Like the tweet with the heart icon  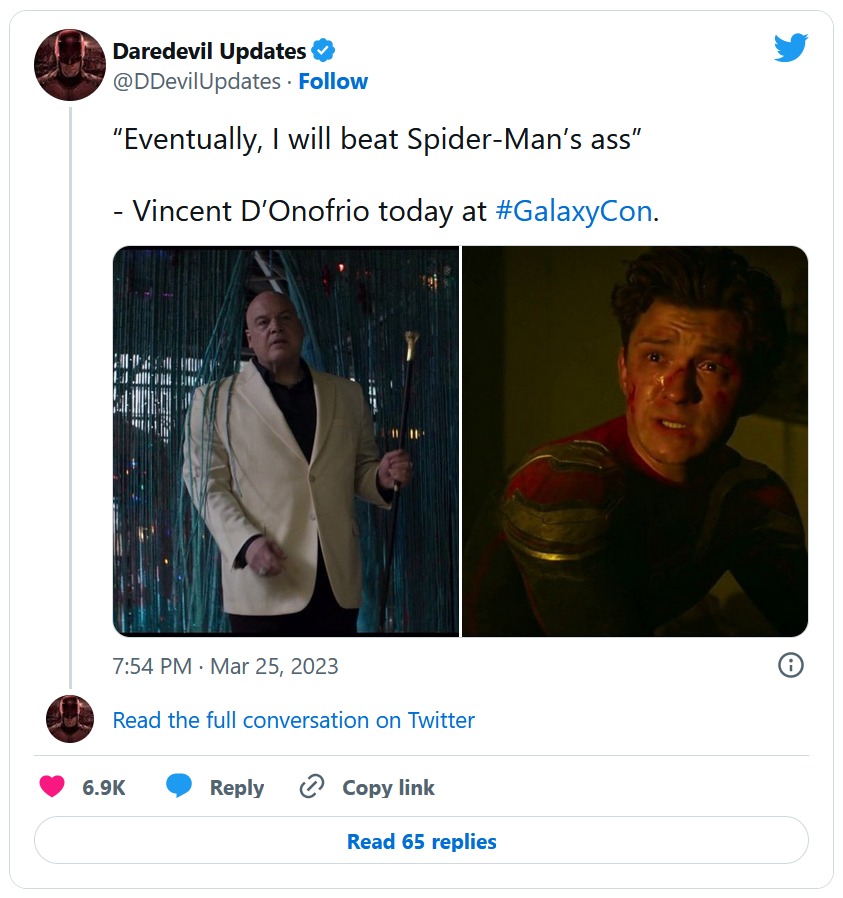click(52, 787)
